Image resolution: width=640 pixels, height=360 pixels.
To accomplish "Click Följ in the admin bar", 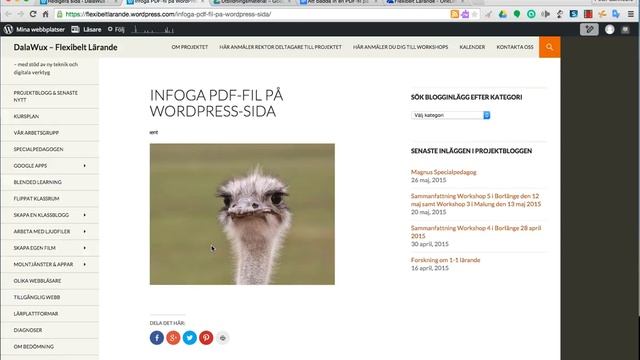I will (116, 29).
